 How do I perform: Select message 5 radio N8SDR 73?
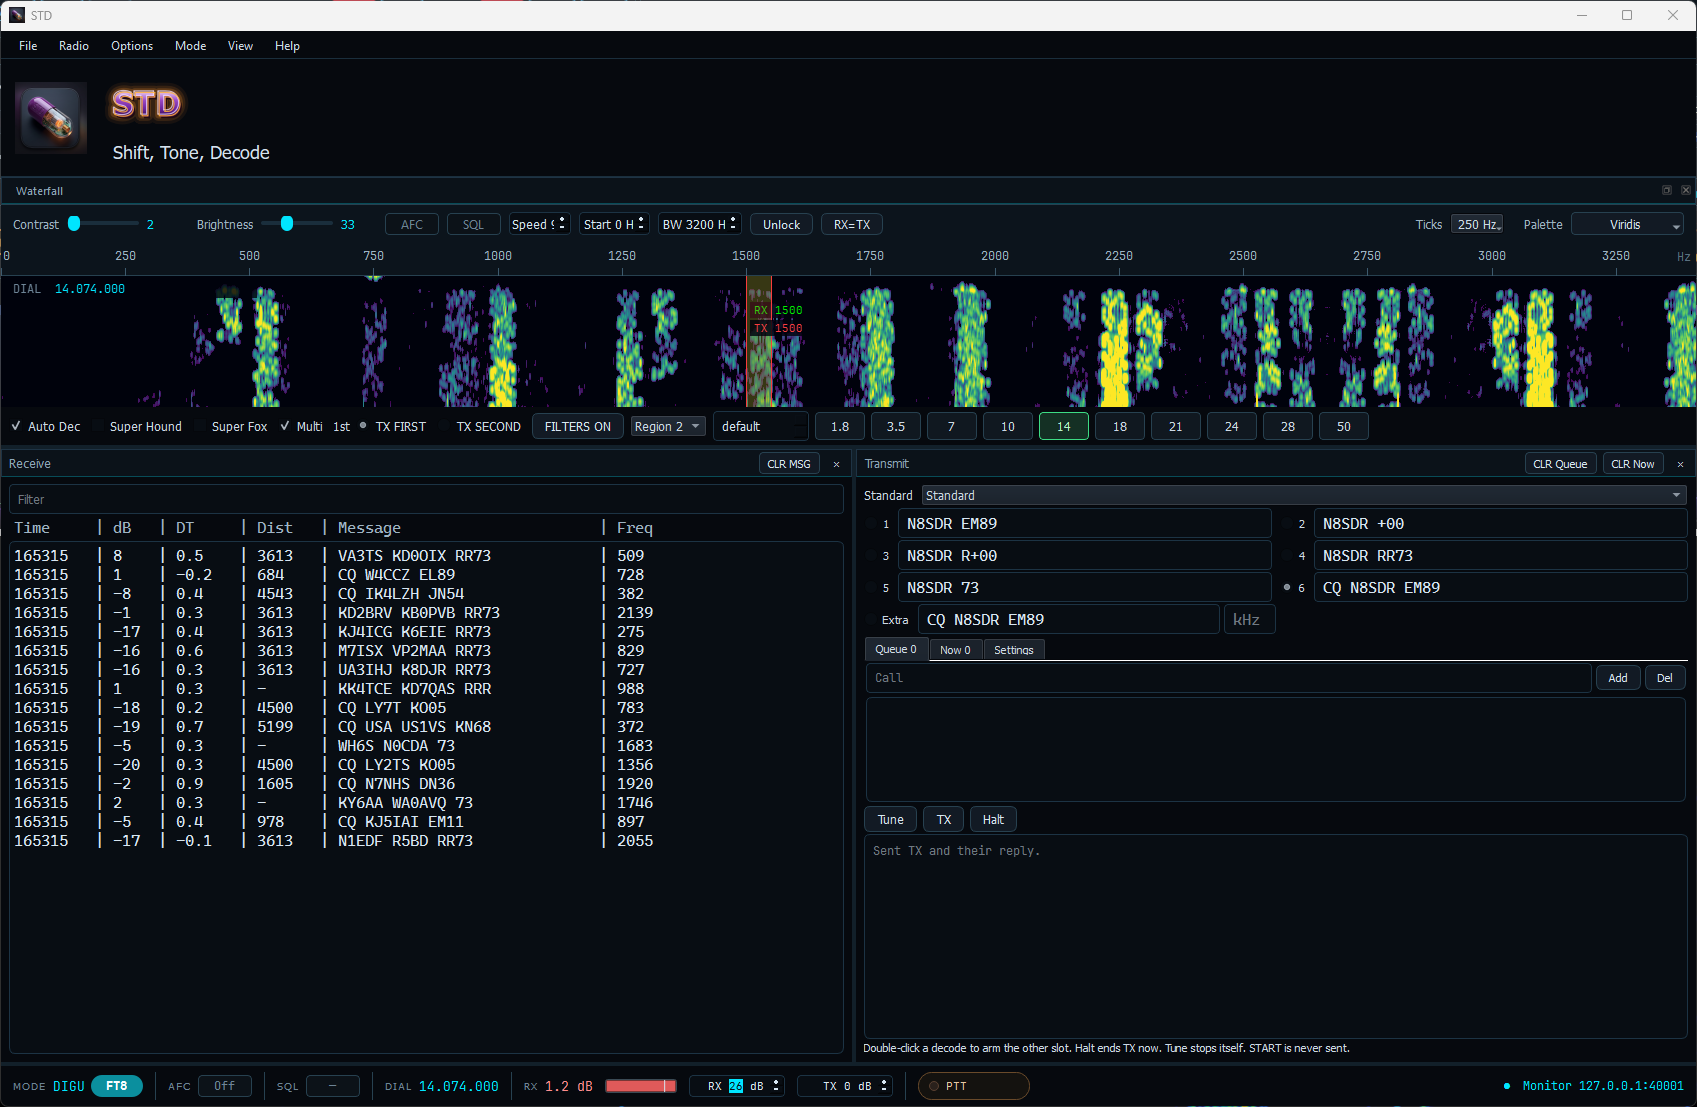[x=871, y=588]
